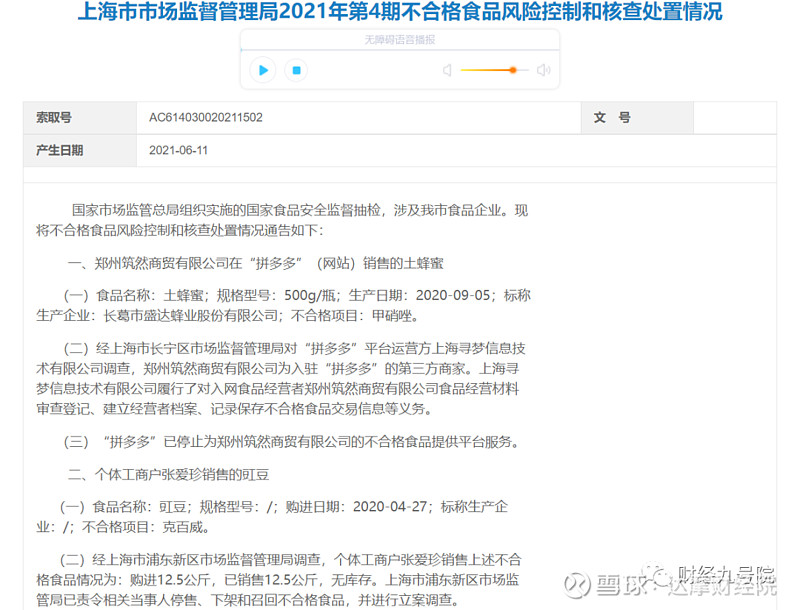Select the date 2021-06-11
This screenshot has width=800, height=610.
(179, 150)
